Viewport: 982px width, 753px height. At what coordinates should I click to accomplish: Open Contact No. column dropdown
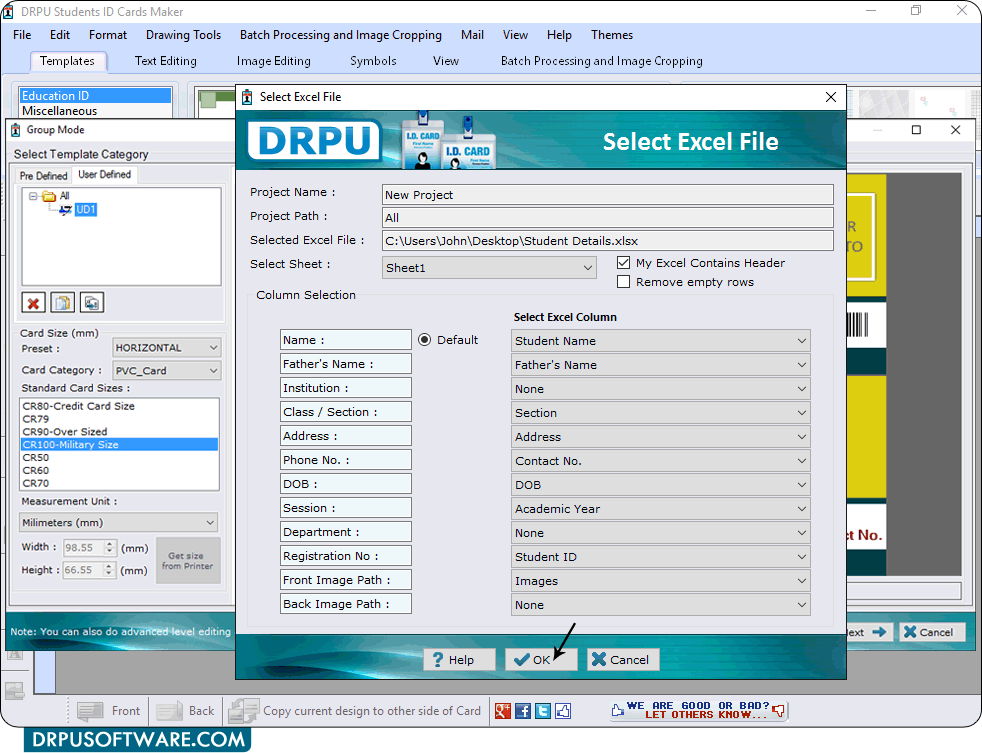coord(660,461)
